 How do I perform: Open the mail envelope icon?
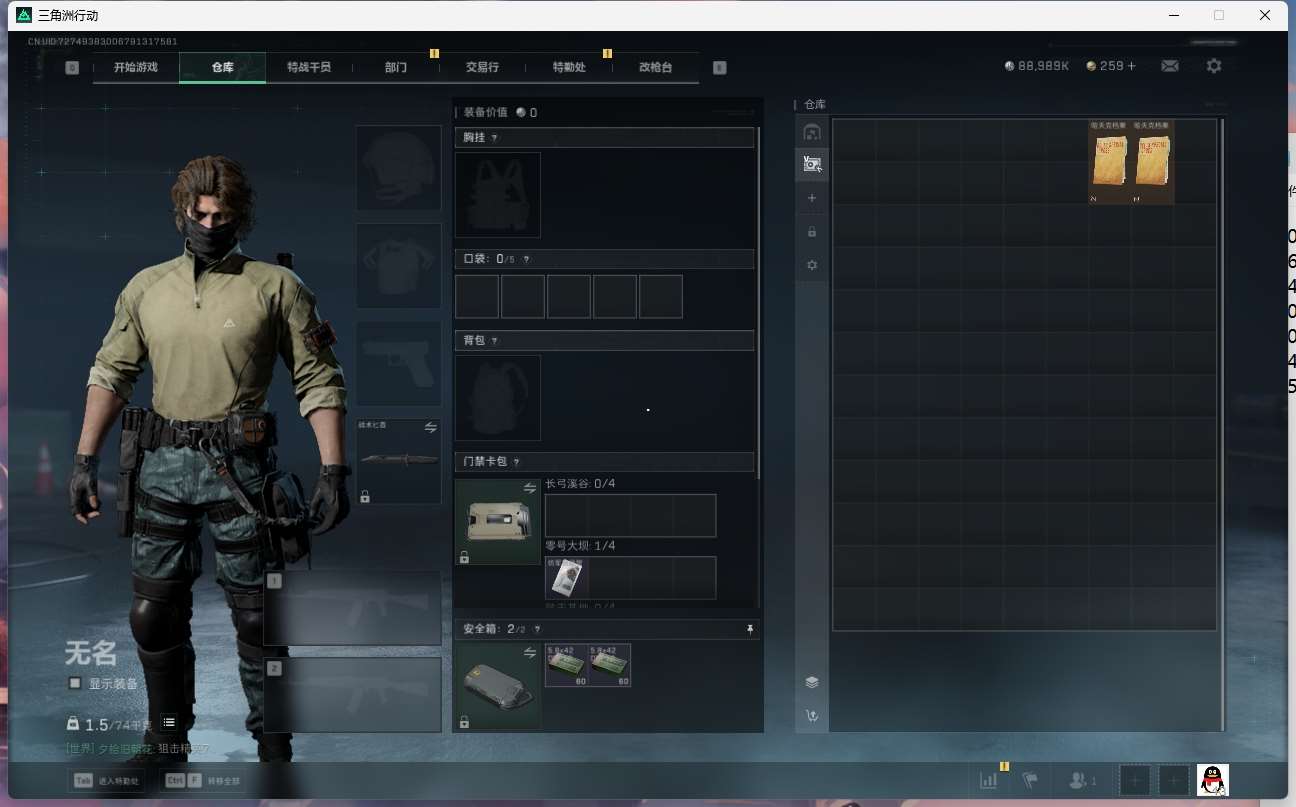pos(1169,66)
